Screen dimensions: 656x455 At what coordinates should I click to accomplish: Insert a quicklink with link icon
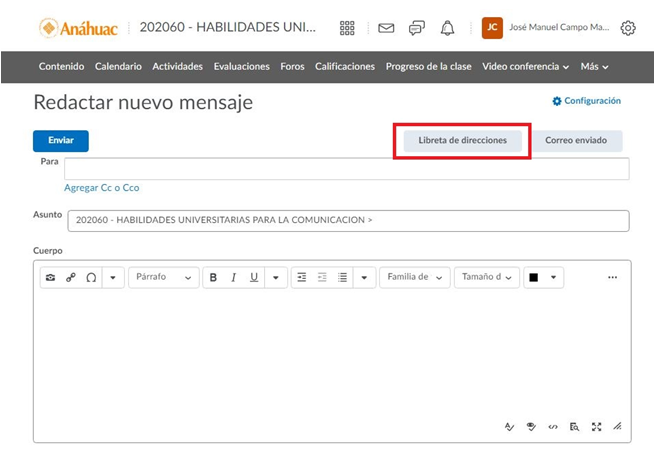point(71,277)
